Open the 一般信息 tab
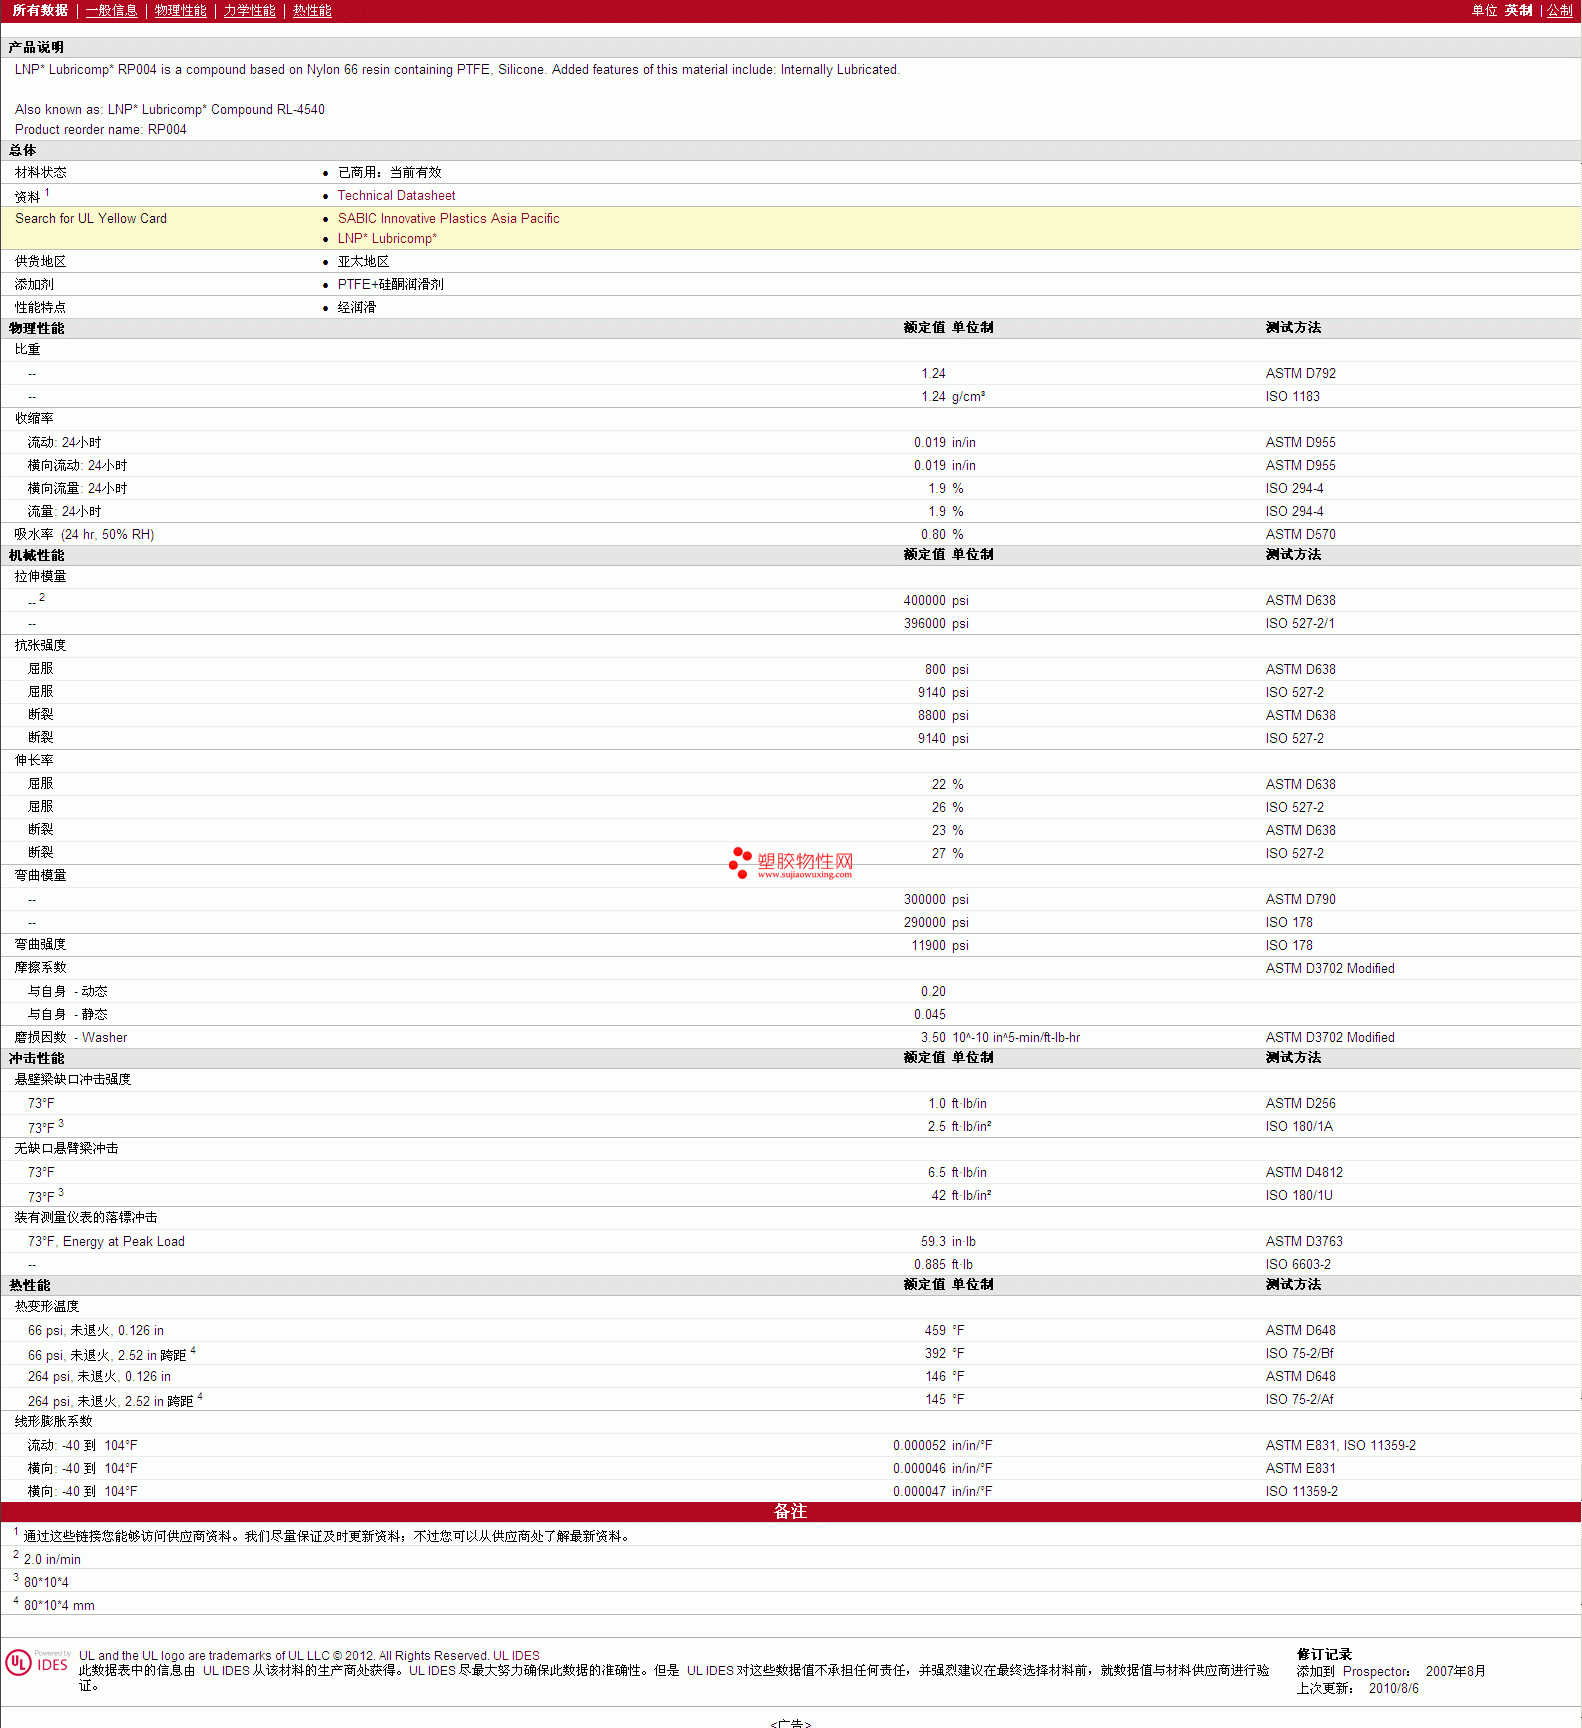This screenshot has height=1728, width=1582. coord(111,10)
